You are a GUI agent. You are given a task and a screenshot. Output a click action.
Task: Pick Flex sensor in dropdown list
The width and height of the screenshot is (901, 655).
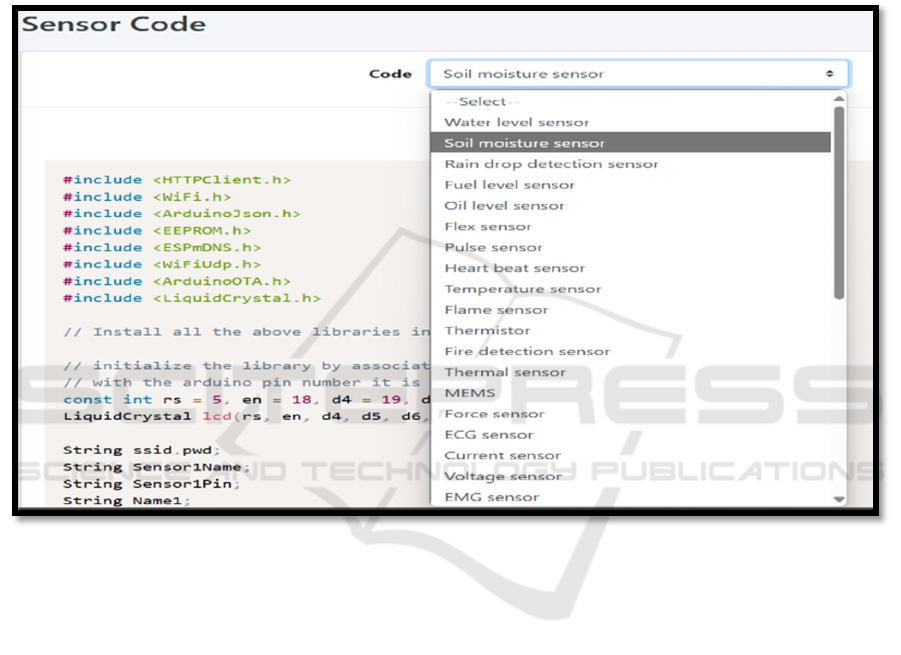coord(488,227)
